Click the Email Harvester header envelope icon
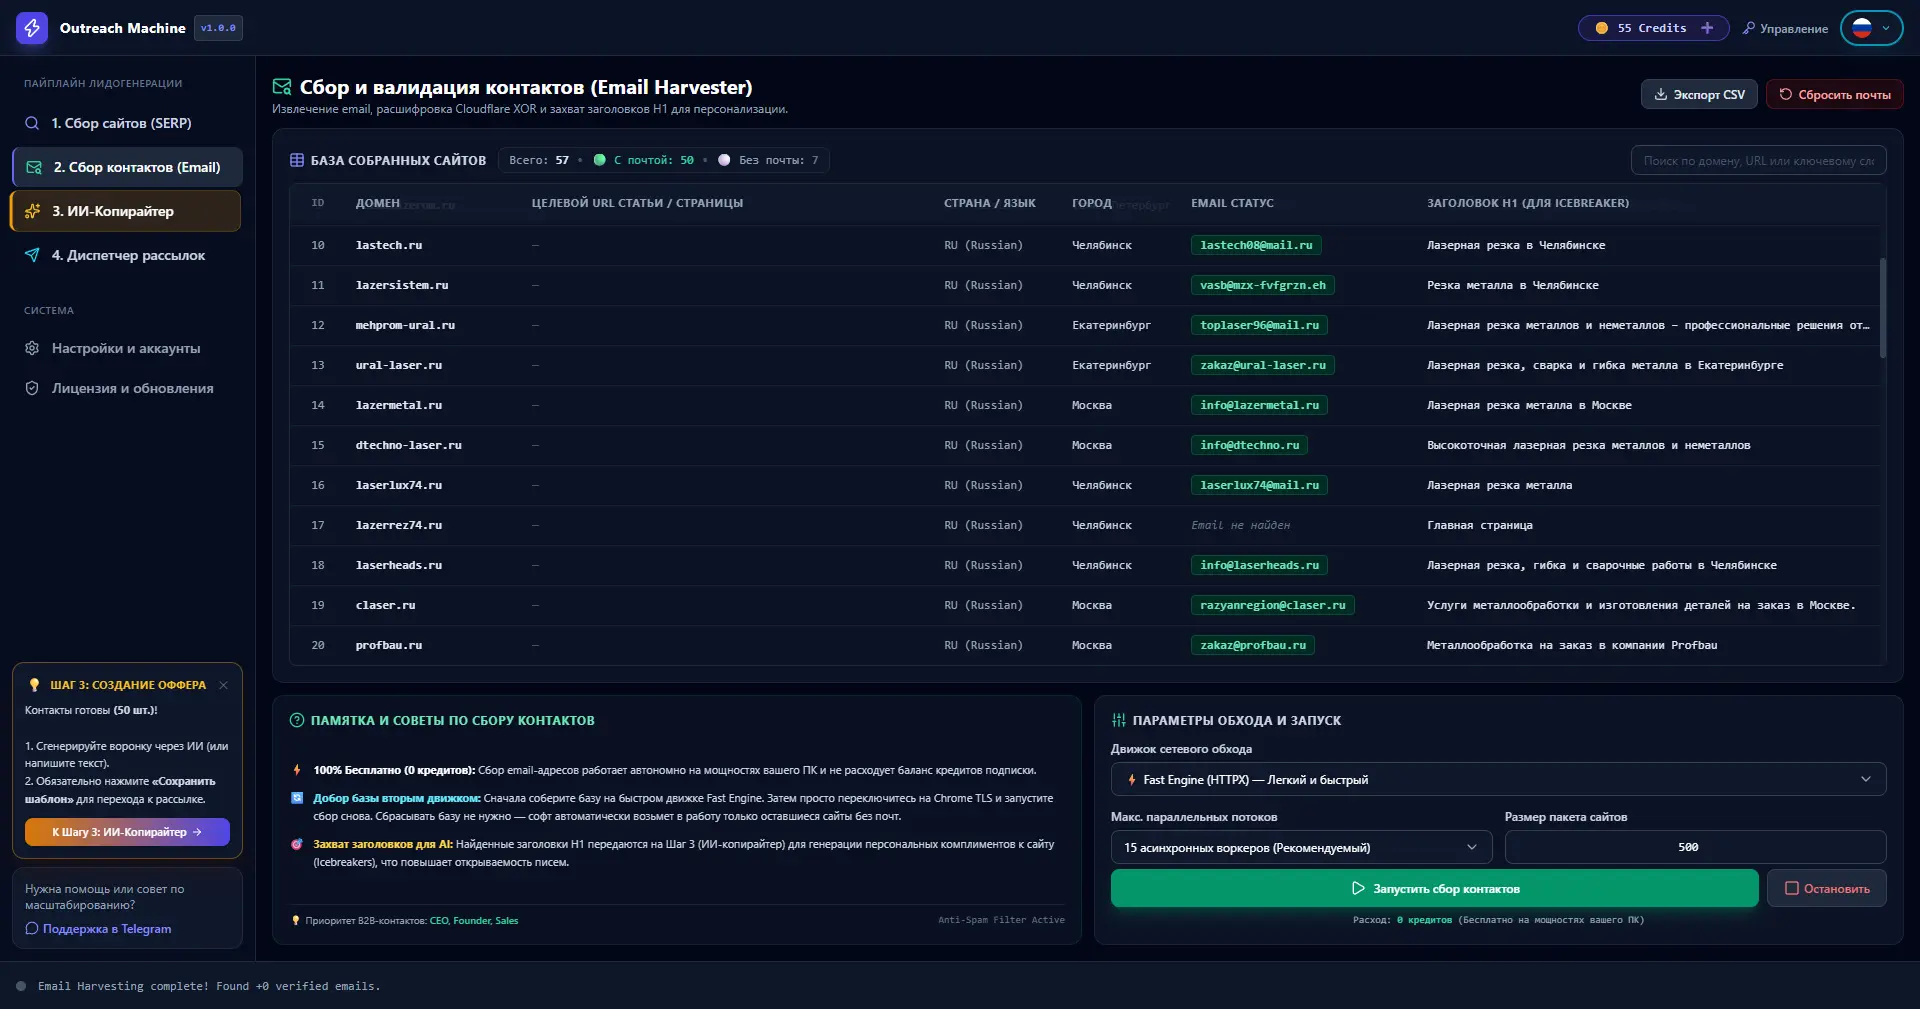1920x1009 pixels. pos(282,87)
